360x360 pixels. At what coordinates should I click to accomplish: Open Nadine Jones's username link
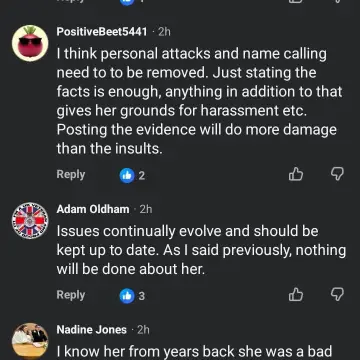coord(92,330)
